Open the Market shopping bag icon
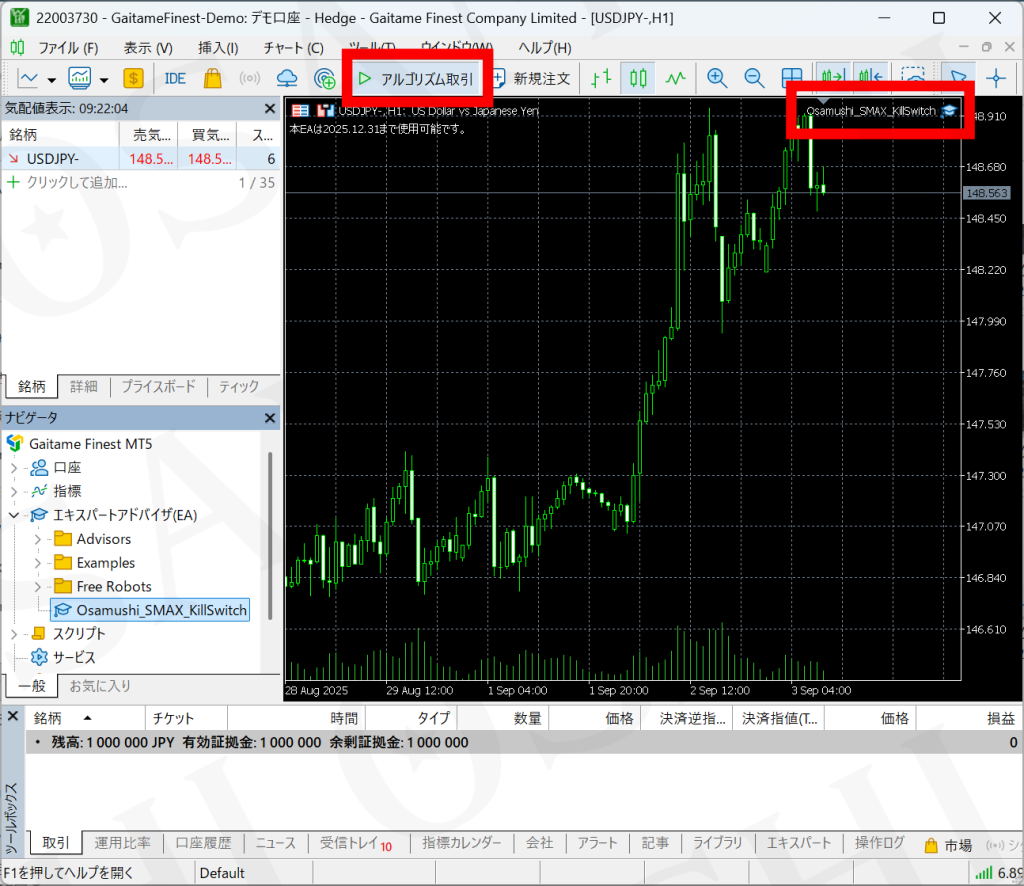The image size is (1024, 886). 212,78
